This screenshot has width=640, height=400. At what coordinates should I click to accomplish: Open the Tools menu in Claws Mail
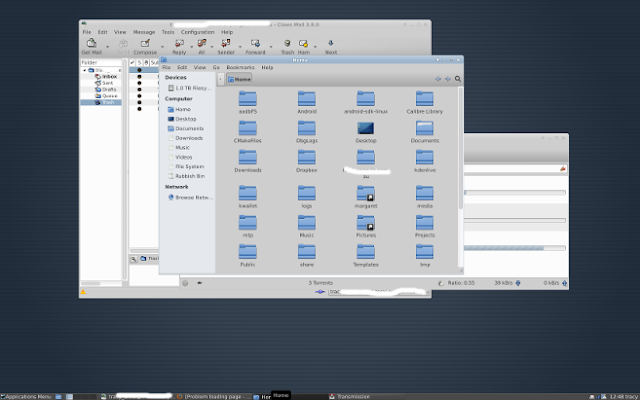[x=168, y=32]
